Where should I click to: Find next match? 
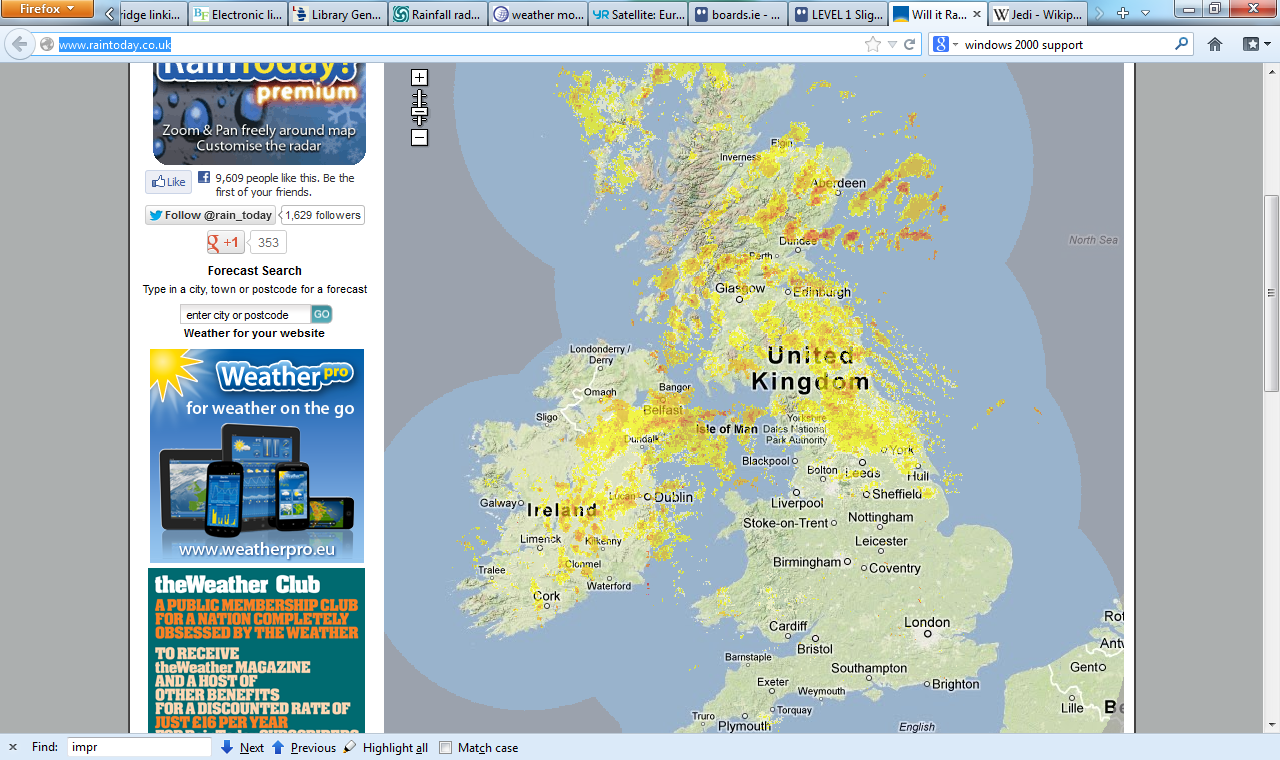click(x=242, y=747)
